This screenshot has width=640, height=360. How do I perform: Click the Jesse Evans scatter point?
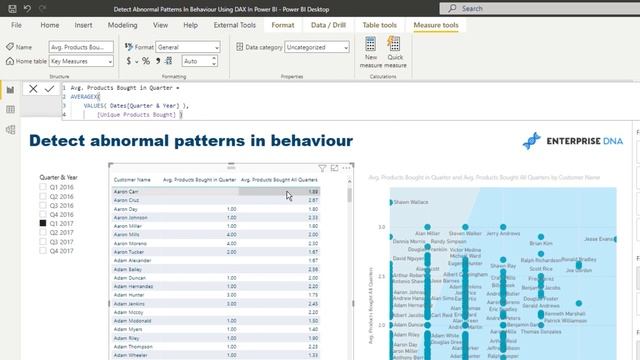(x=615, y=239)
